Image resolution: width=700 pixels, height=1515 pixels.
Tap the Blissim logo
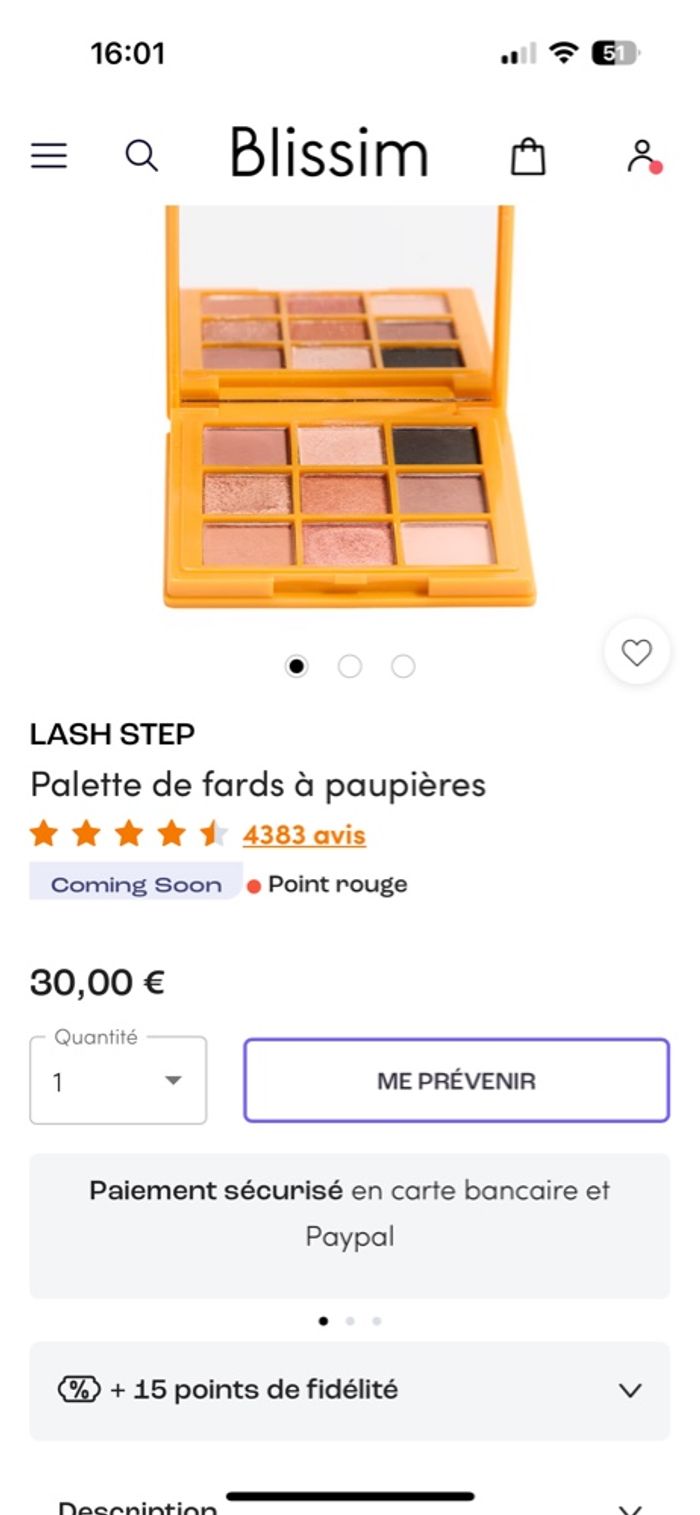pos(329,154)
